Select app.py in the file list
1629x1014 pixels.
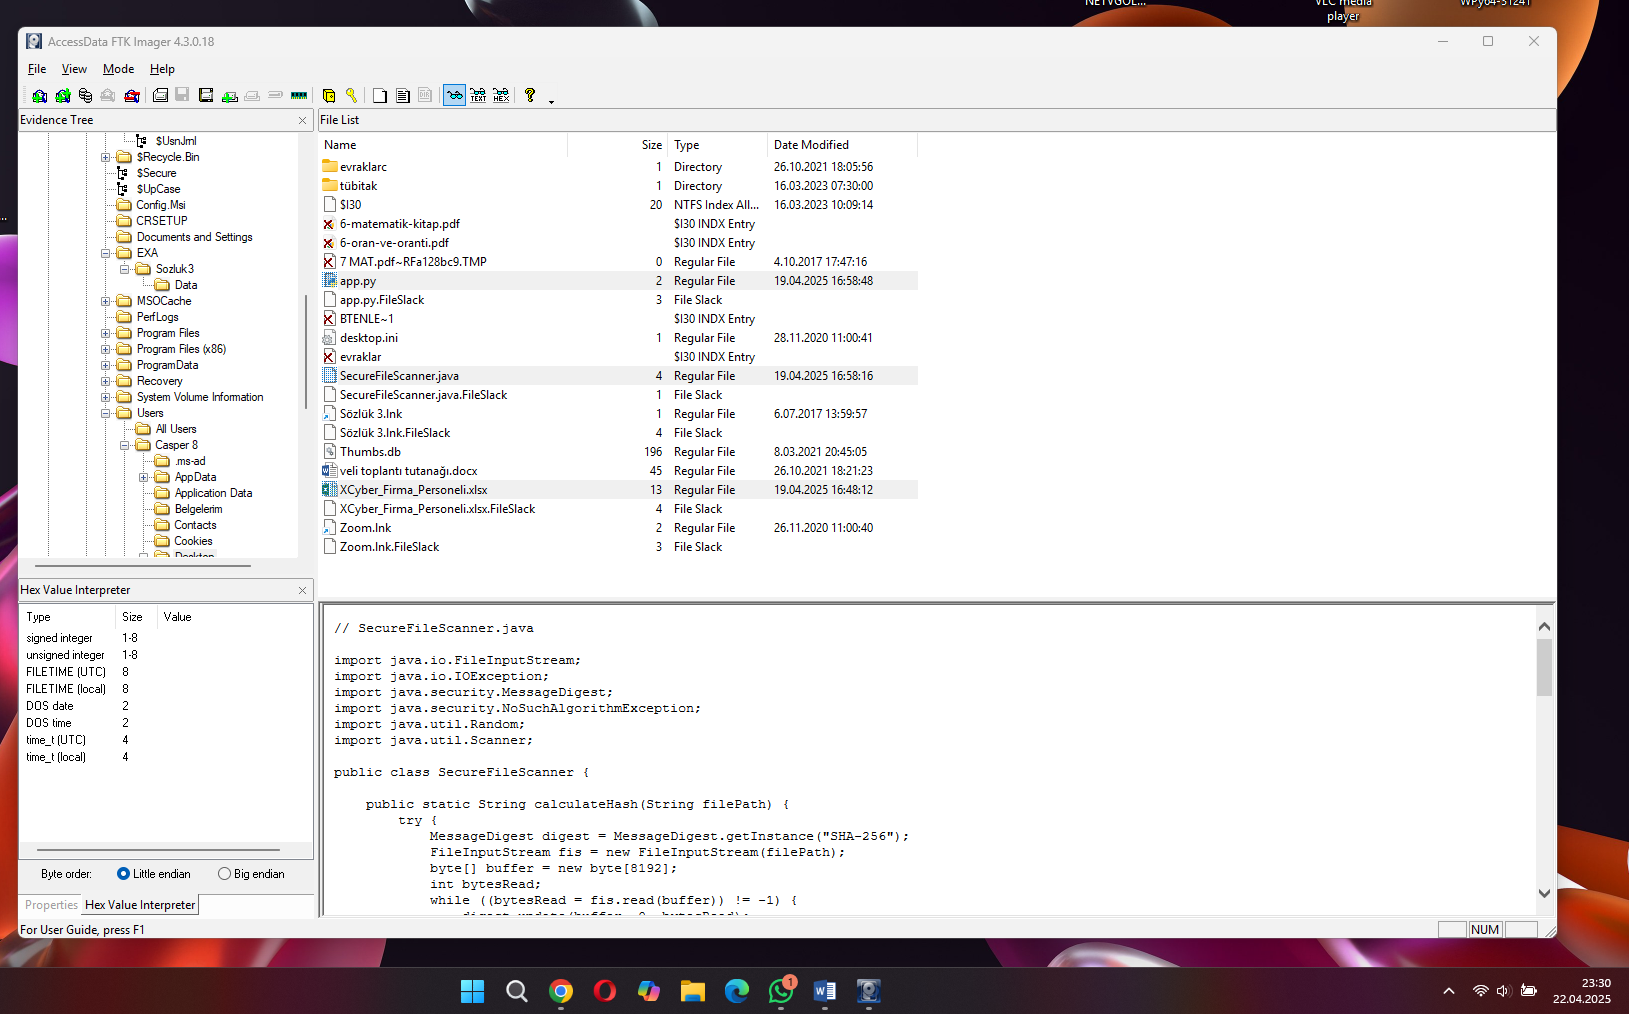618,281
